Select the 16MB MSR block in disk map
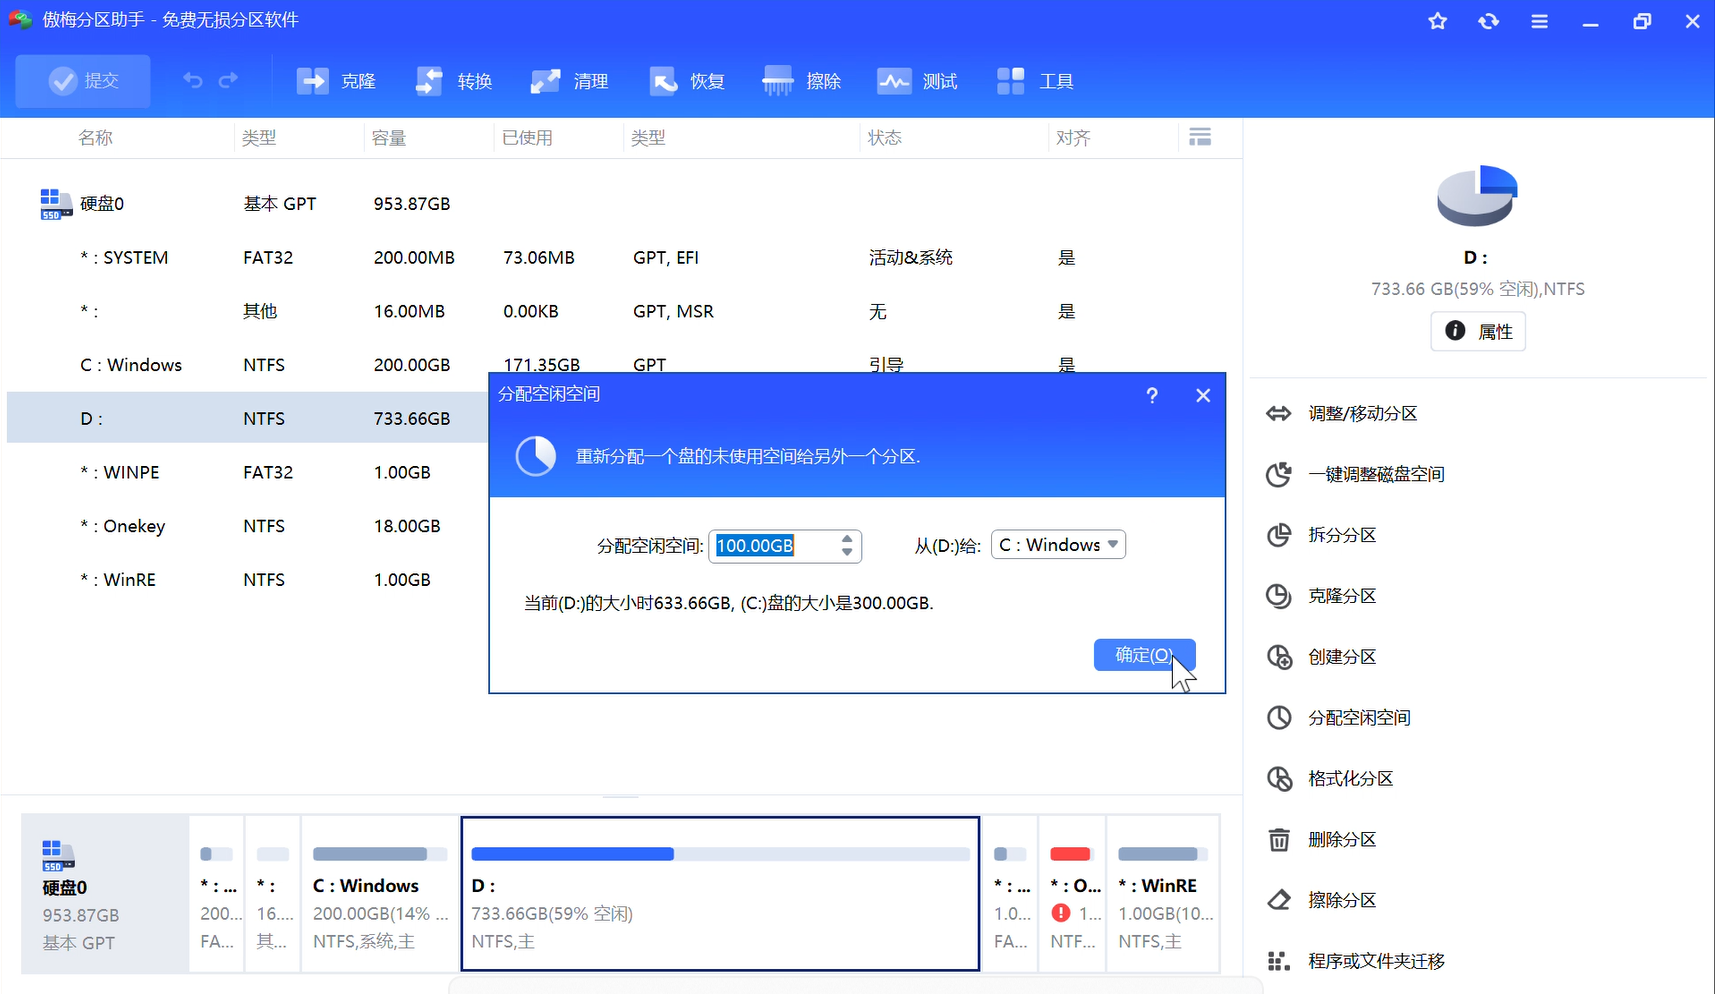Image resolution: width=1715 pixels, height=994 pixels. 273,894
